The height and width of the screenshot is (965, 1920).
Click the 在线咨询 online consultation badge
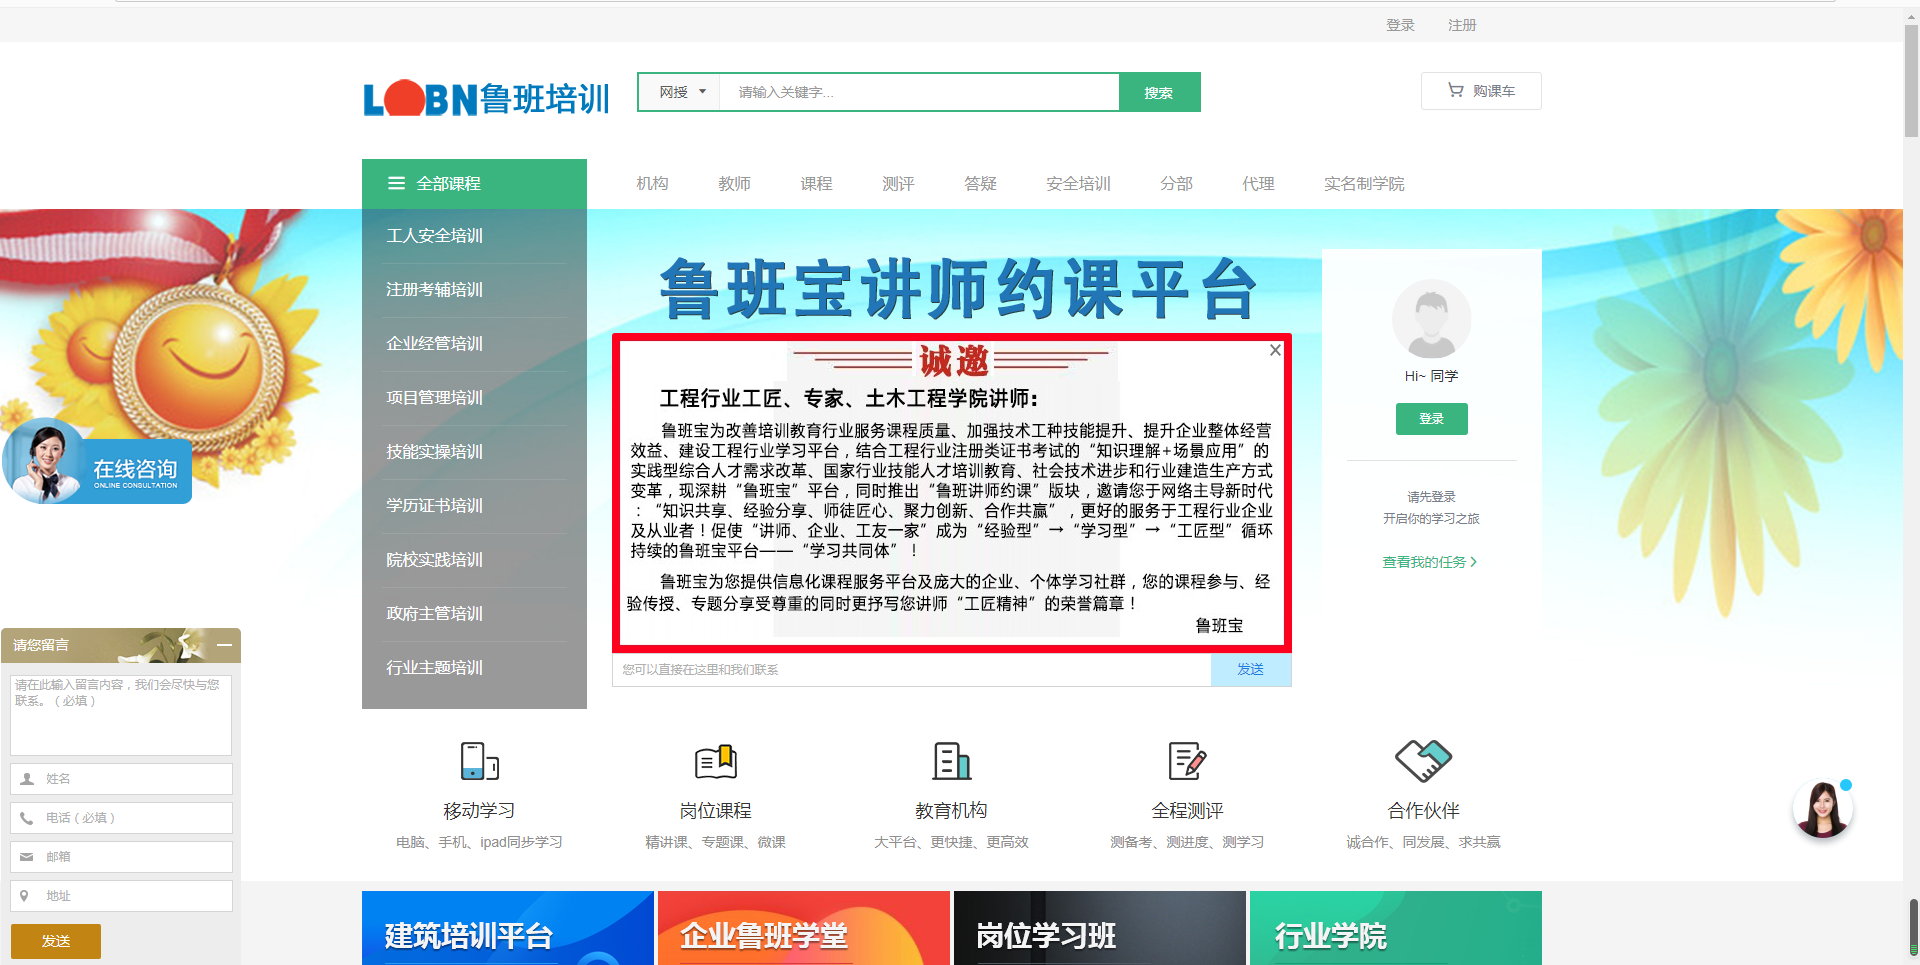coord(97,462)
